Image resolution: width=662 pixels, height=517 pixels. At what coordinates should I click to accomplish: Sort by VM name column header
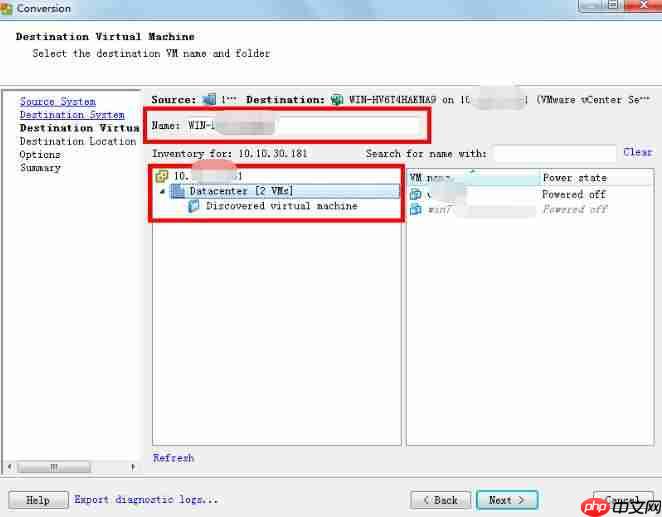coord(474,178)
